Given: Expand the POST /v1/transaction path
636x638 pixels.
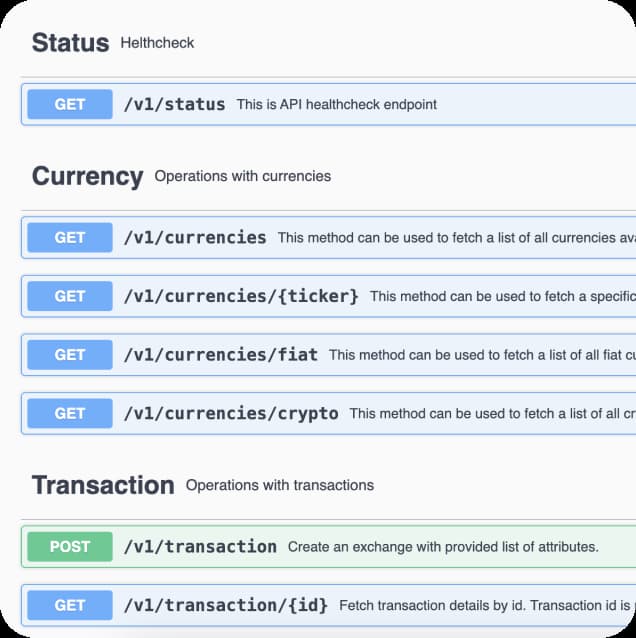Looking at the screenshot, I should click(200, 547).
